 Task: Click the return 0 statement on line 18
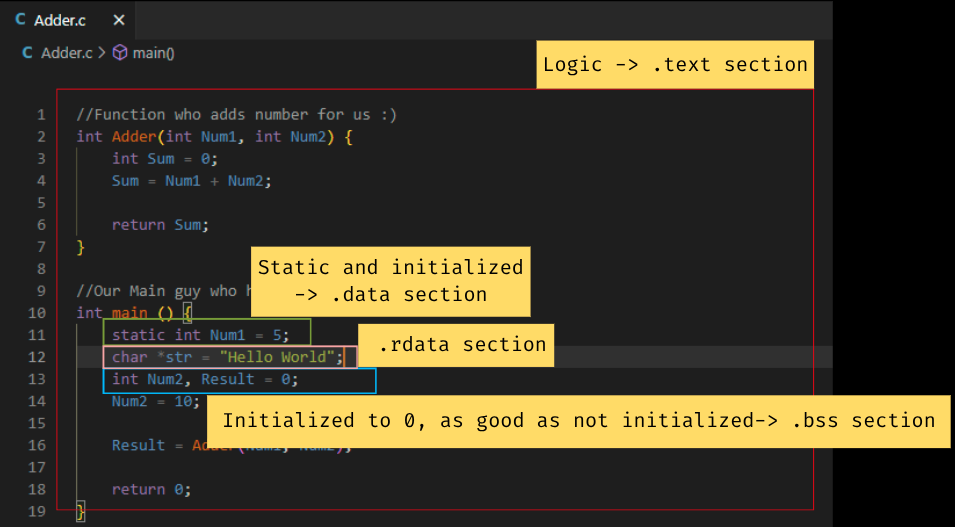point(150,489)
